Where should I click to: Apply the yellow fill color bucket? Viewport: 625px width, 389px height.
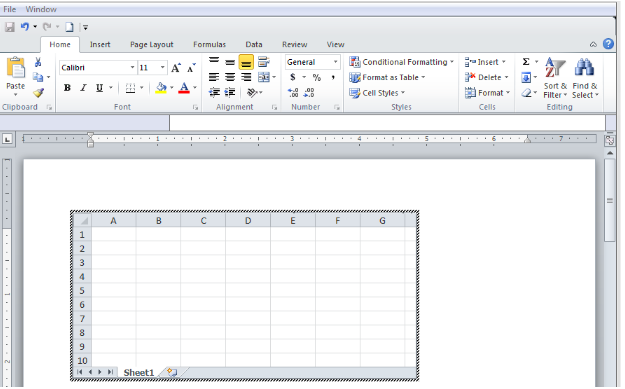coord(161,88)
